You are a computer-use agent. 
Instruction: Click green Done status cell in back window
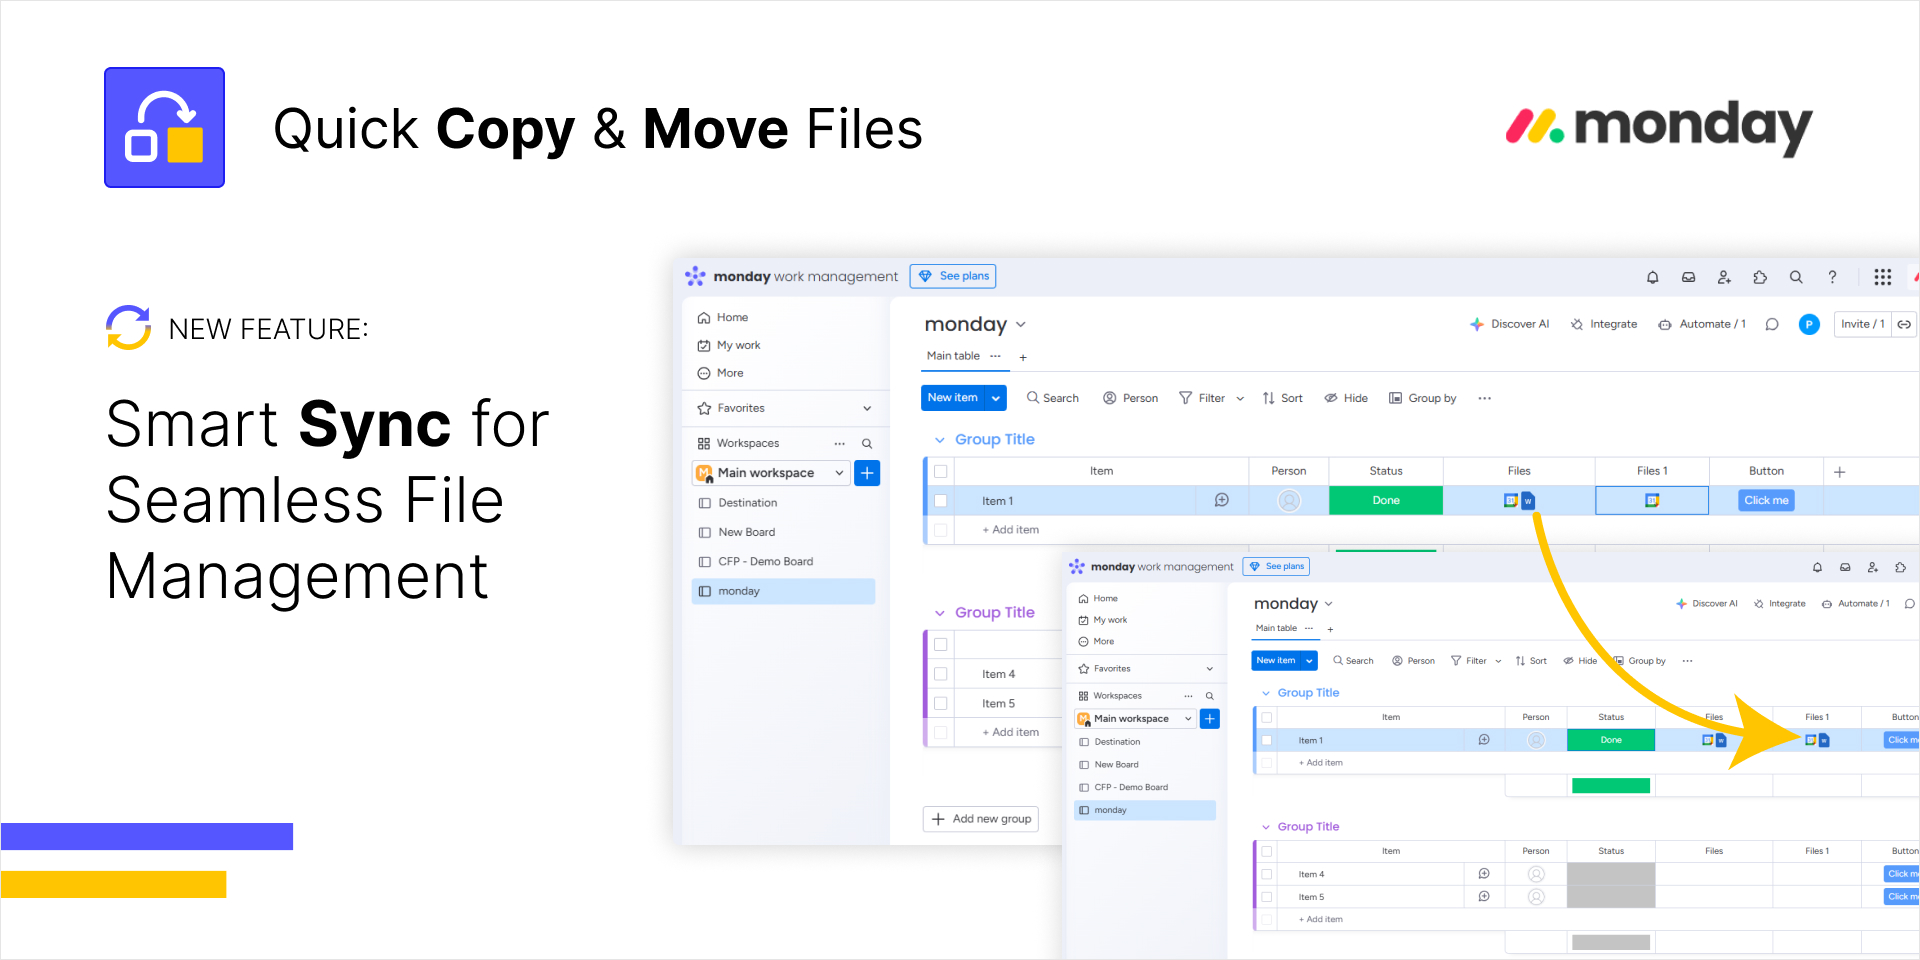coord(1386,500)
